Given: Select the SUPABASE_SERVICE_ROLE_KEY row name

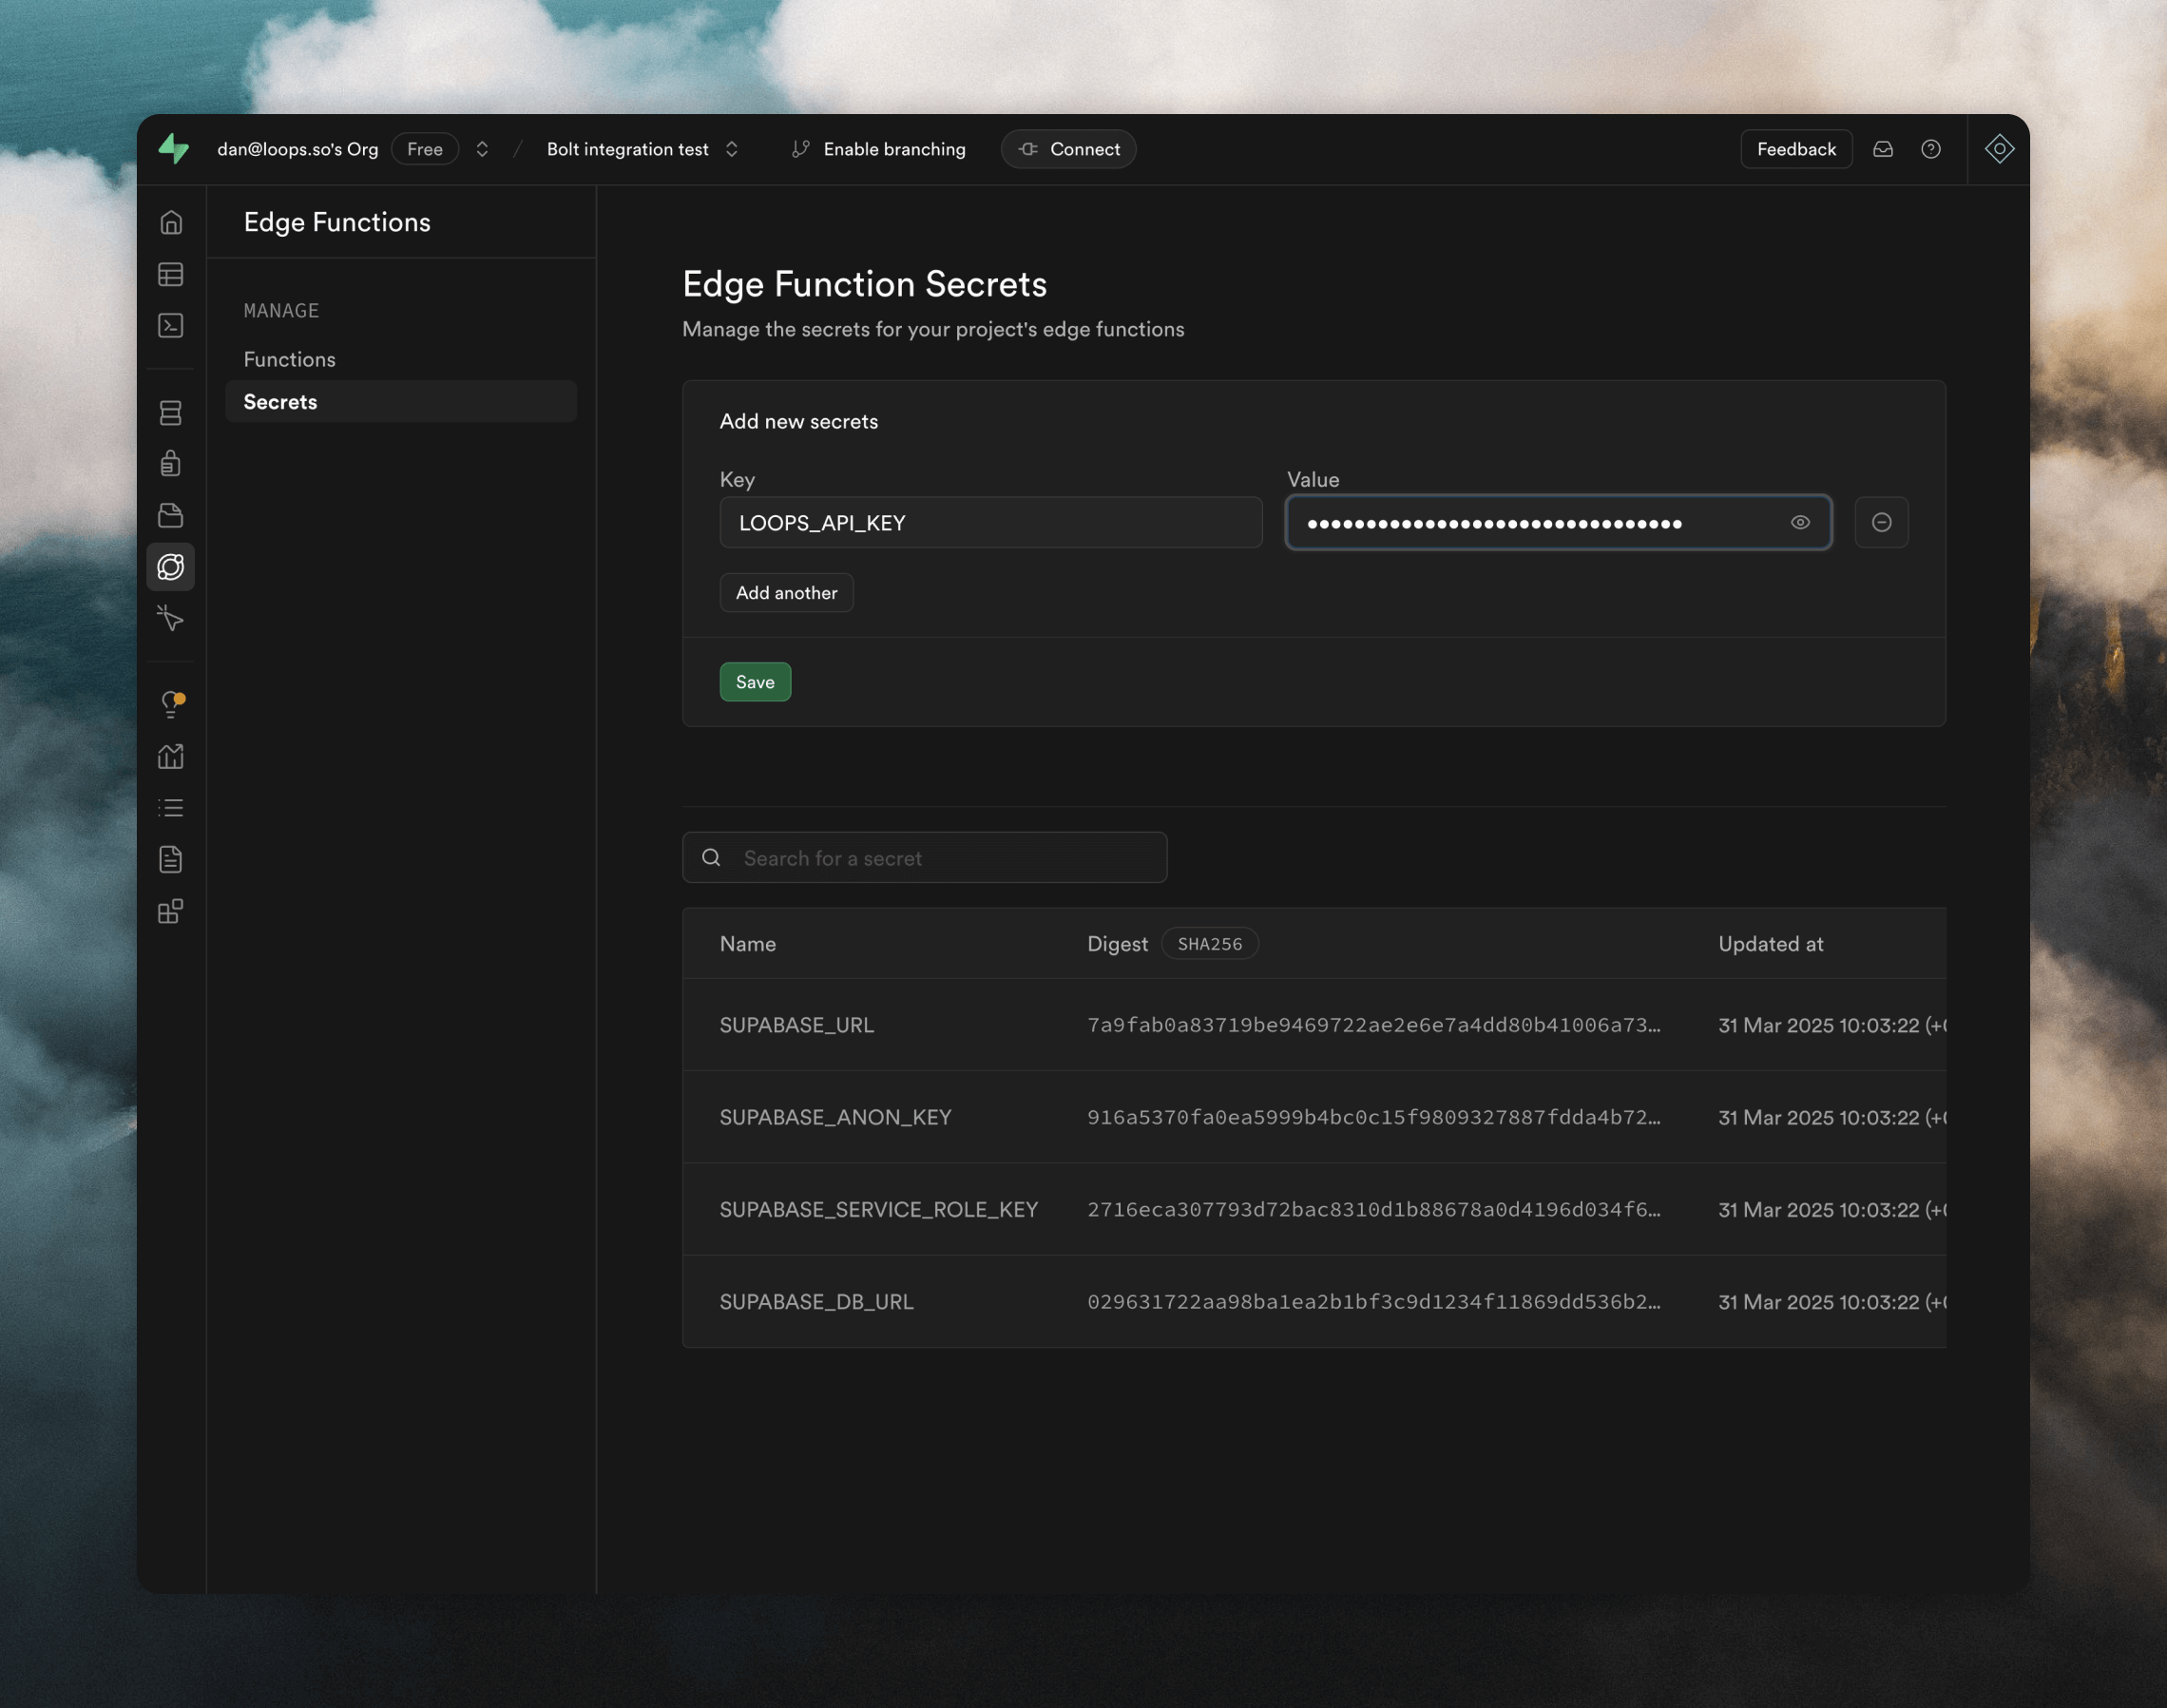Looking at the screenshot, I should [x=879, y=1209].
